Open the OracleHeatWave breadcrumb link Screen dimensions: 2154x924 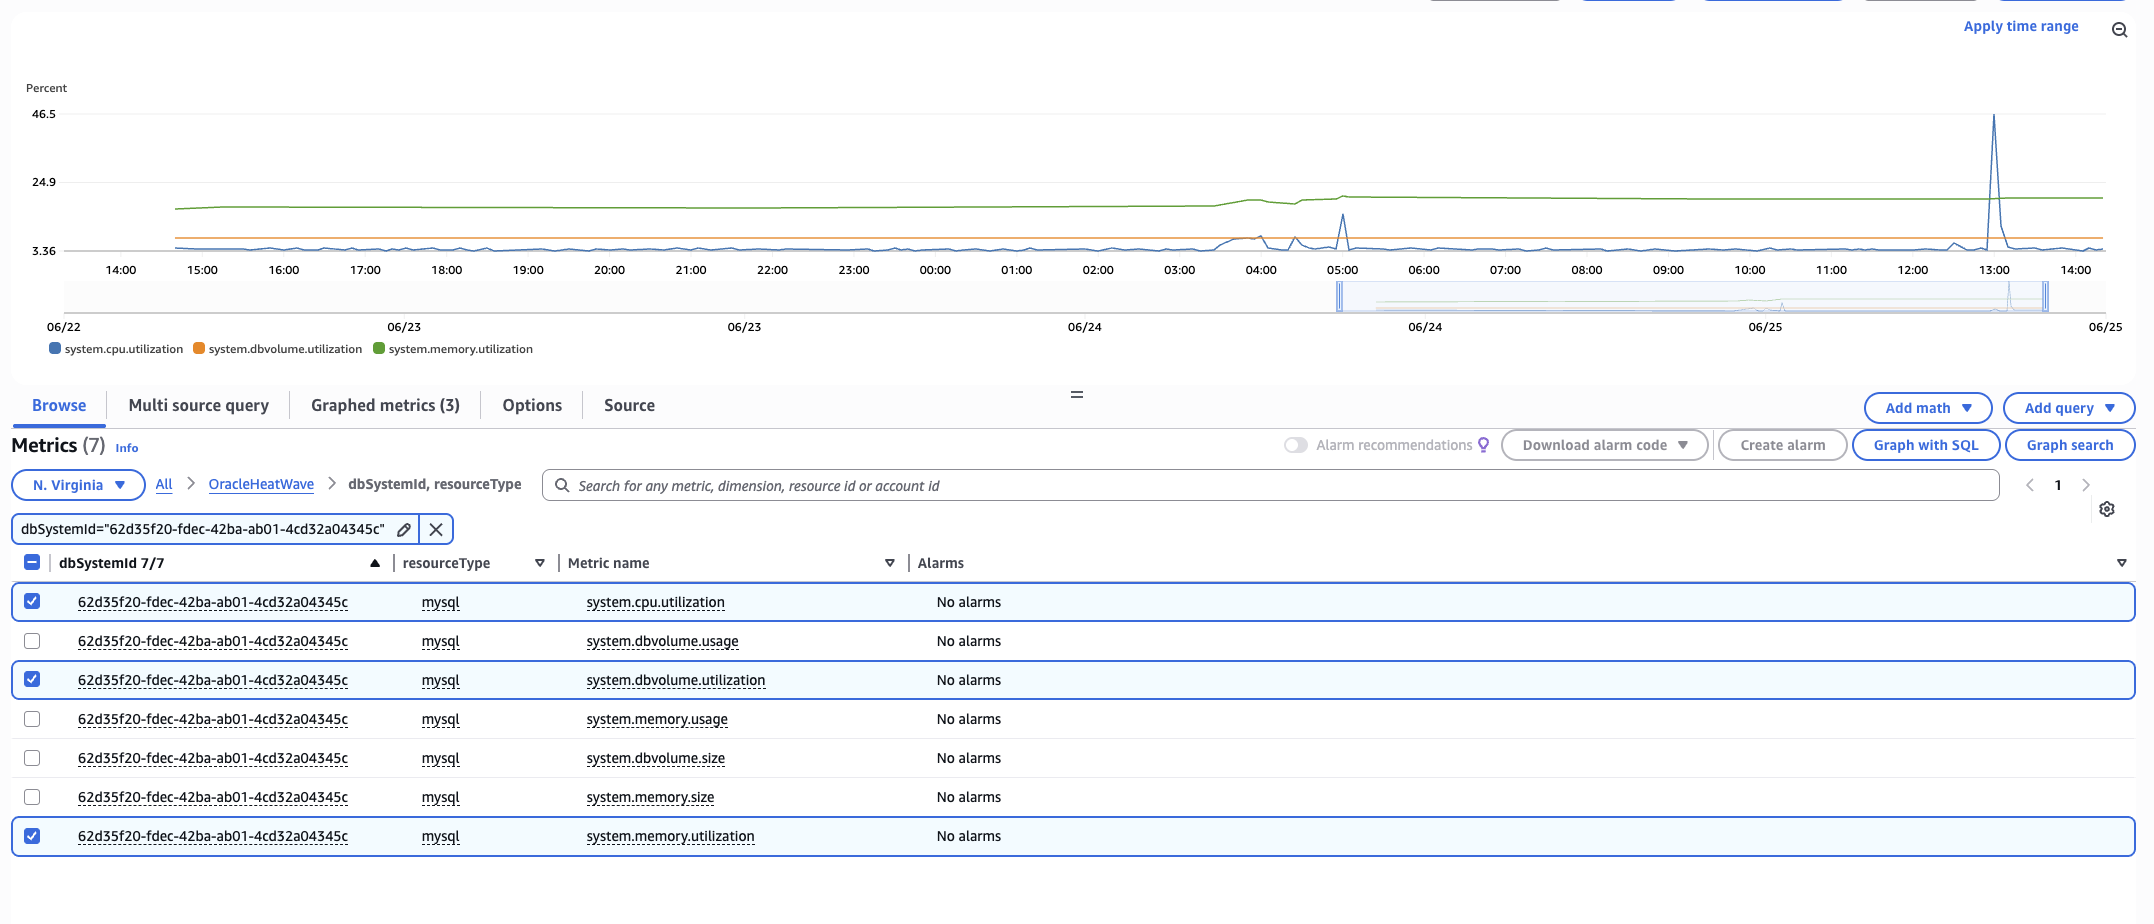pos(261,484)
